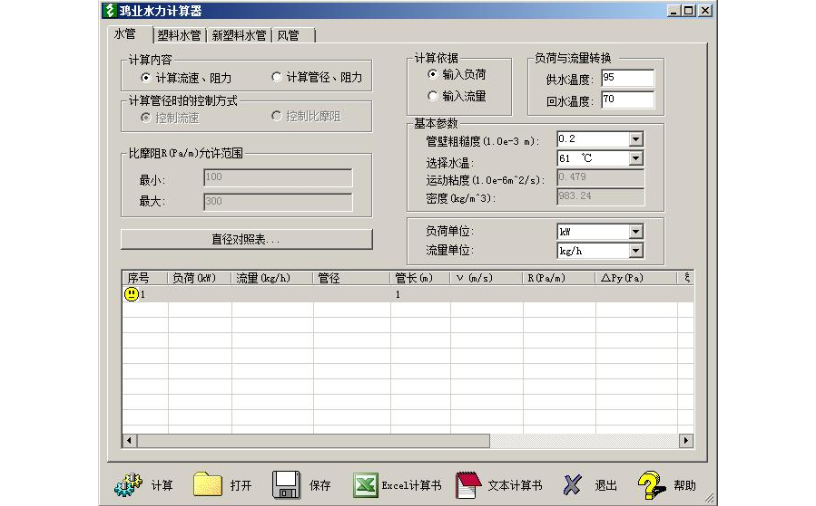Click the smiley face icon in row 1

click(x=131, y=295)
